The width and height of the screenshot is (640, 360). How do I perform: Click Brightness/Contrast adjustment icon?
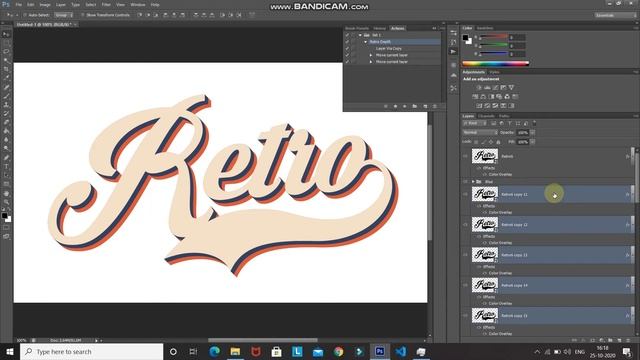pos(479,87)
